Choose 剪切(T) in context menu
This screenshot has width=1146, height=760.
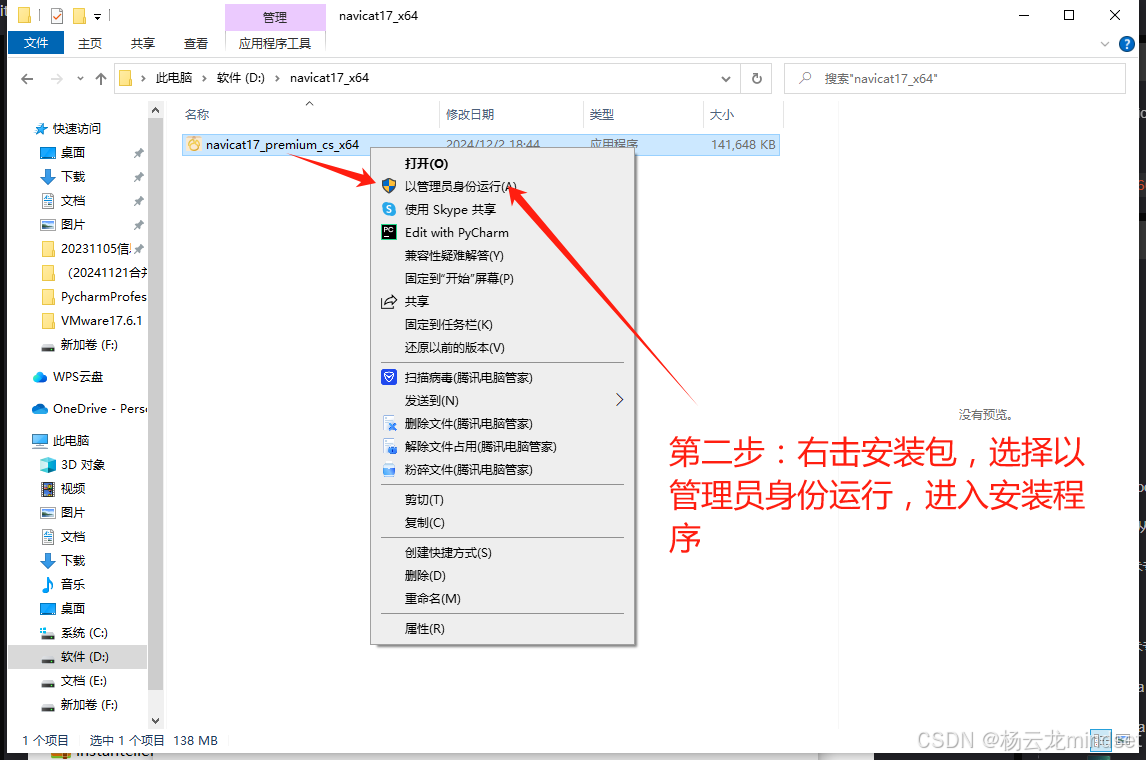point(503,500)
